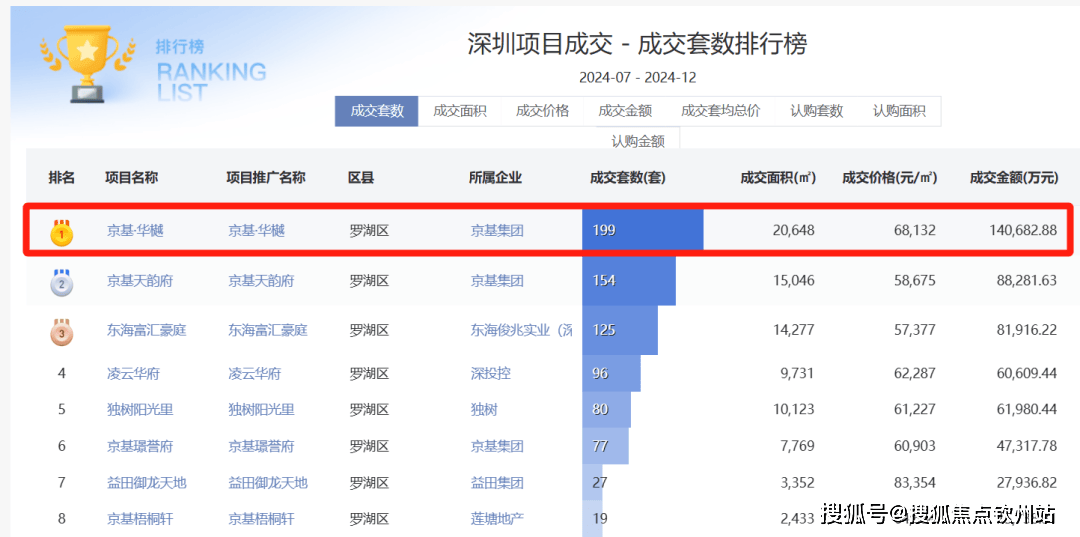Open 京基梧桐轩 in the 项目推广名称 column
Viewport: 1080px width, 537px height.
261,518
